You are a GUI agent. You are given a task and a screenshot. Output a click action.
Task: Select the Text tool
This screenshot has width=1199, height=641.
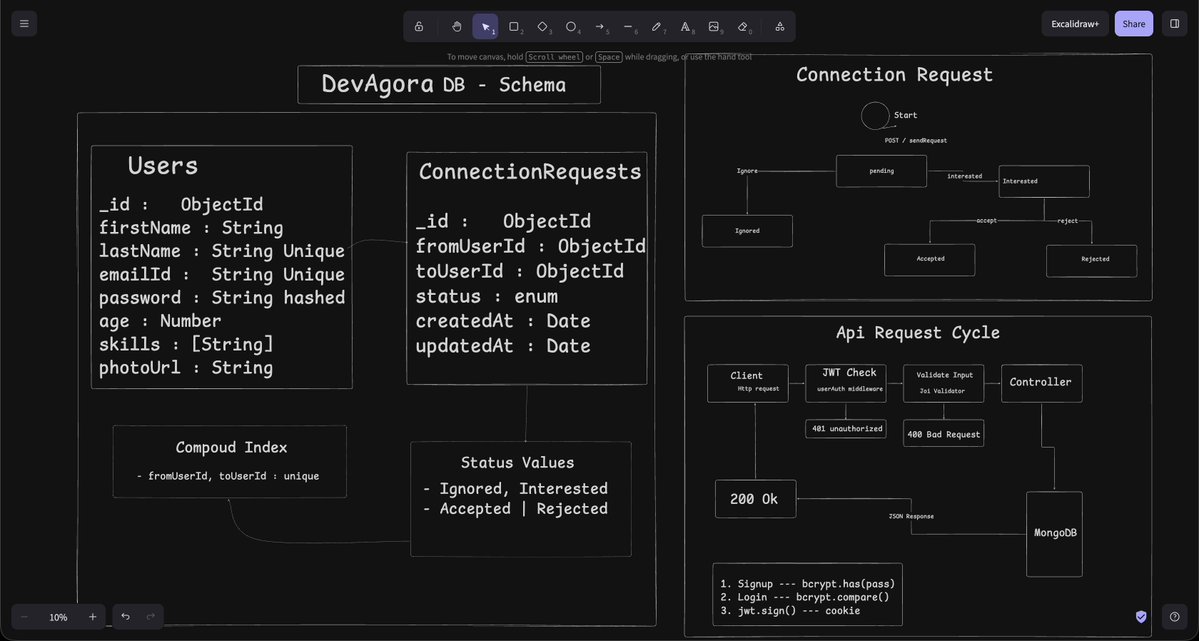tap(686, 26)
